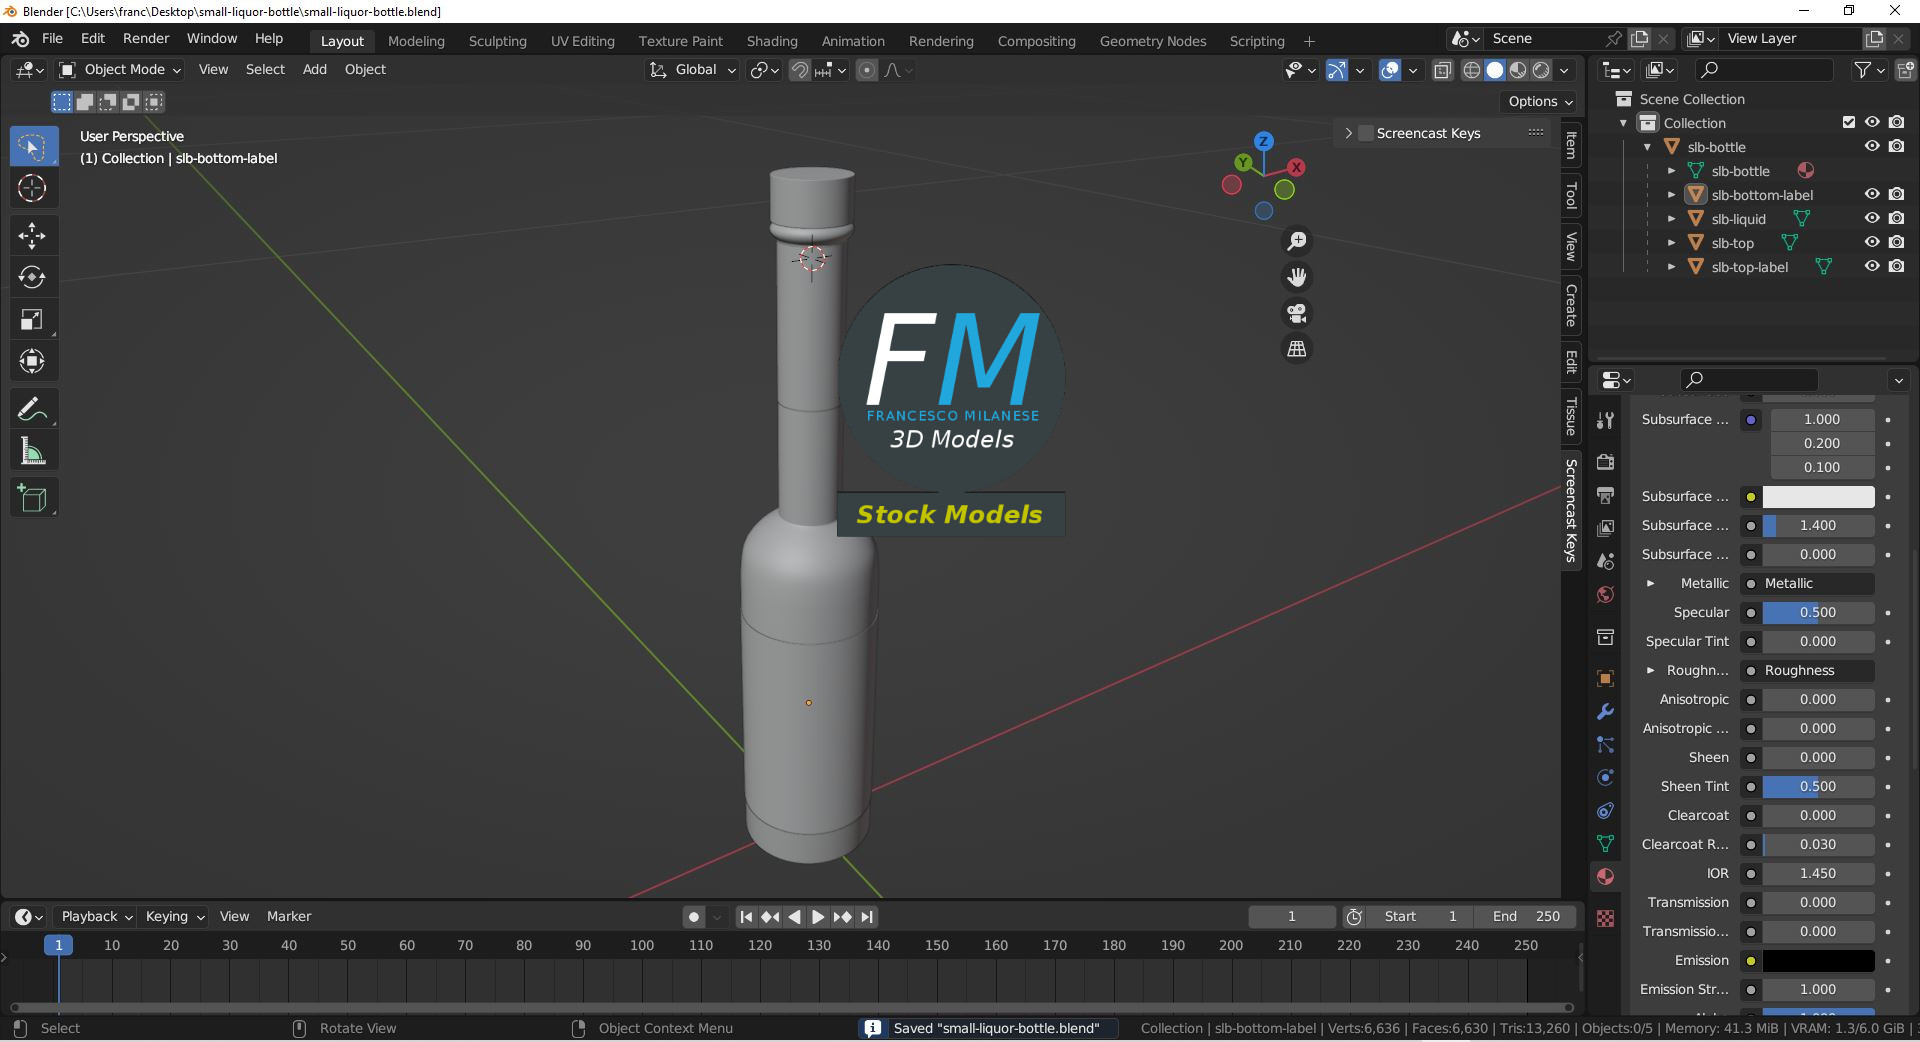Open the viewport Select menu
The height and width of the screenshot is (1042, 1920).
[x=265, y=70]
